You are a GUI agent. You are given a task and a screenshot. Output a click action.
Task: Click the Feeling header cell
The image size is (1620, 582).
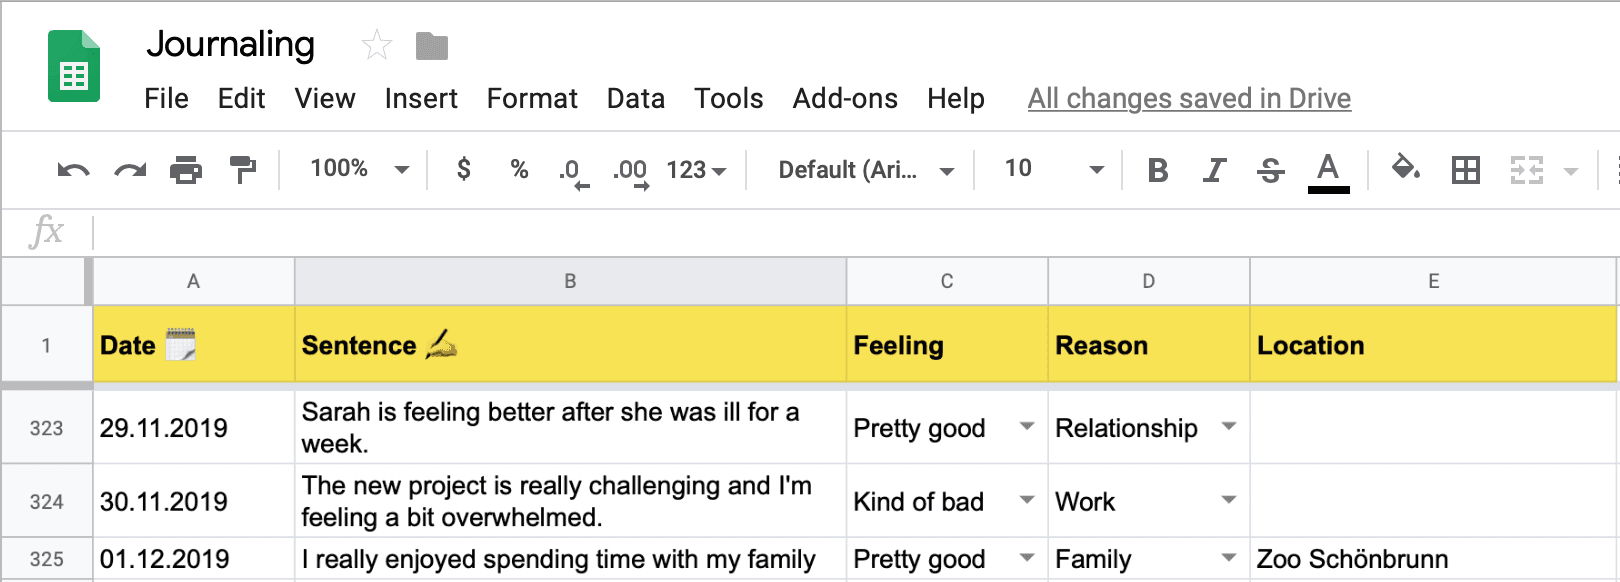947,345
